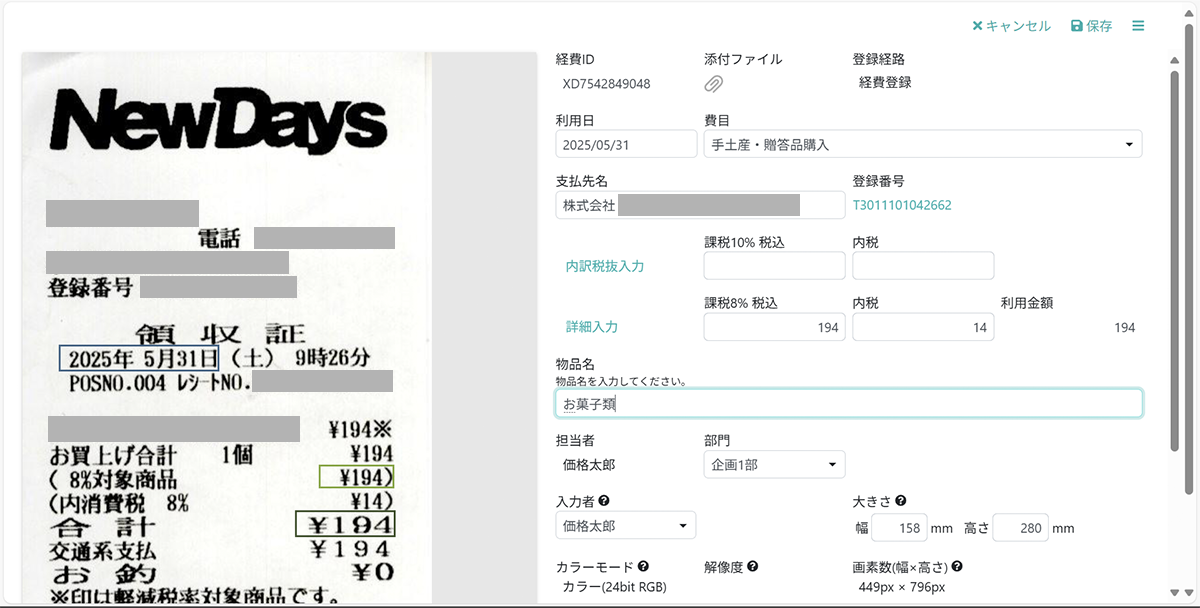
Task: Click the highlighted date 2025年 5月31日 on receipt
Action: coord(139,356)
